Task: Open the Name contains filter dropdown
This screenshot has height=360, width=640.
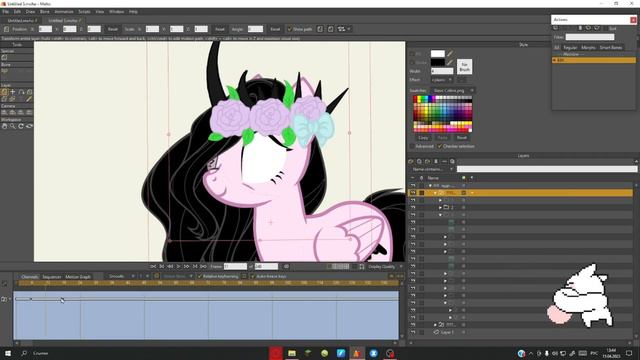Action: (x=432, y=169)
